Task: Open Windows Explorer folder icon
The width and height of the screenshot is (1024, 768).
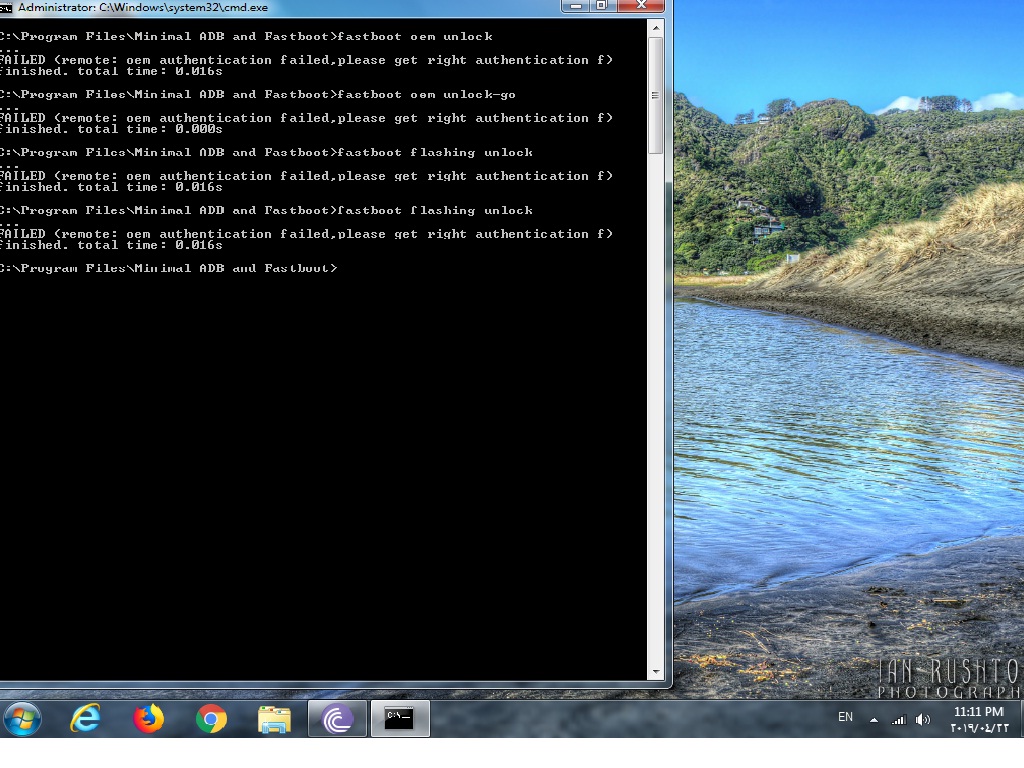Action: coord(274,720)
